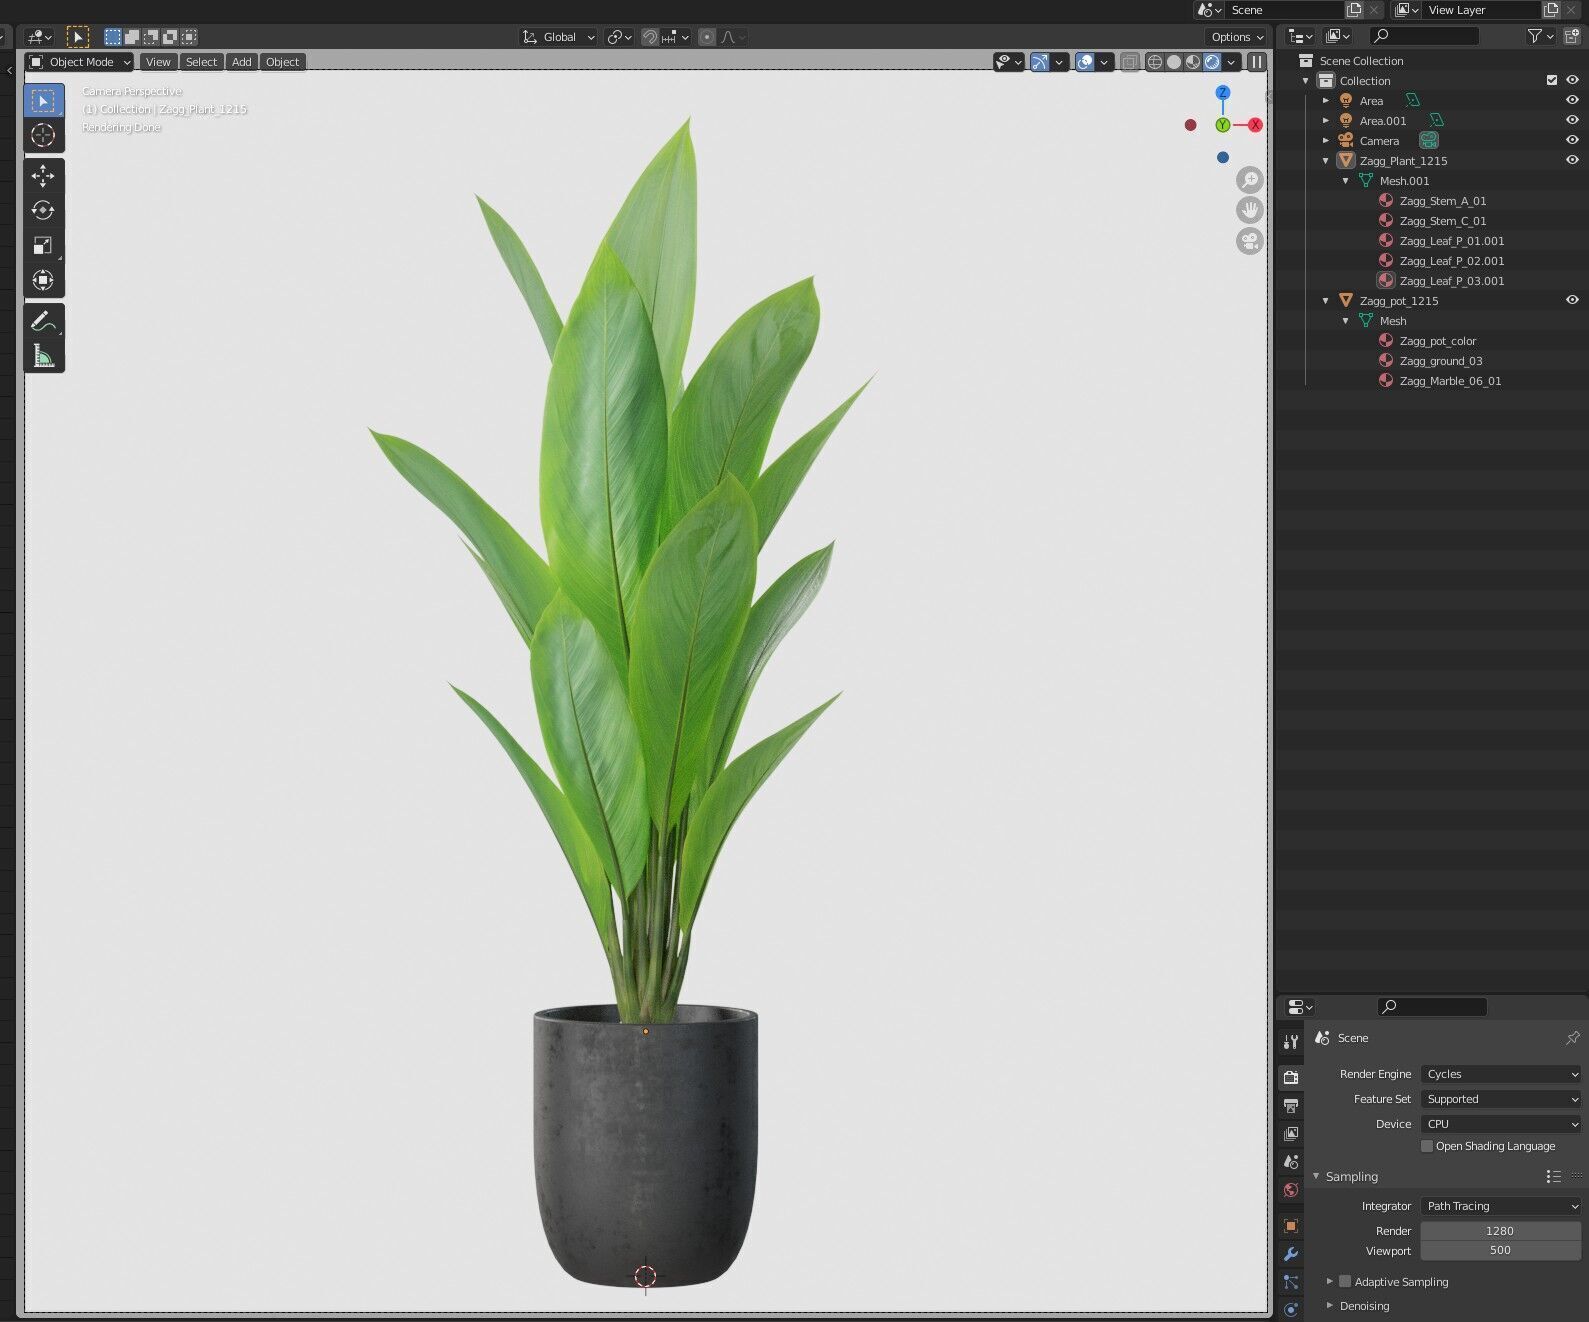The width and height of the screenshot is (1589, 1322).
Task: Pin the Scene properties context
Action: point(1572,1038)
